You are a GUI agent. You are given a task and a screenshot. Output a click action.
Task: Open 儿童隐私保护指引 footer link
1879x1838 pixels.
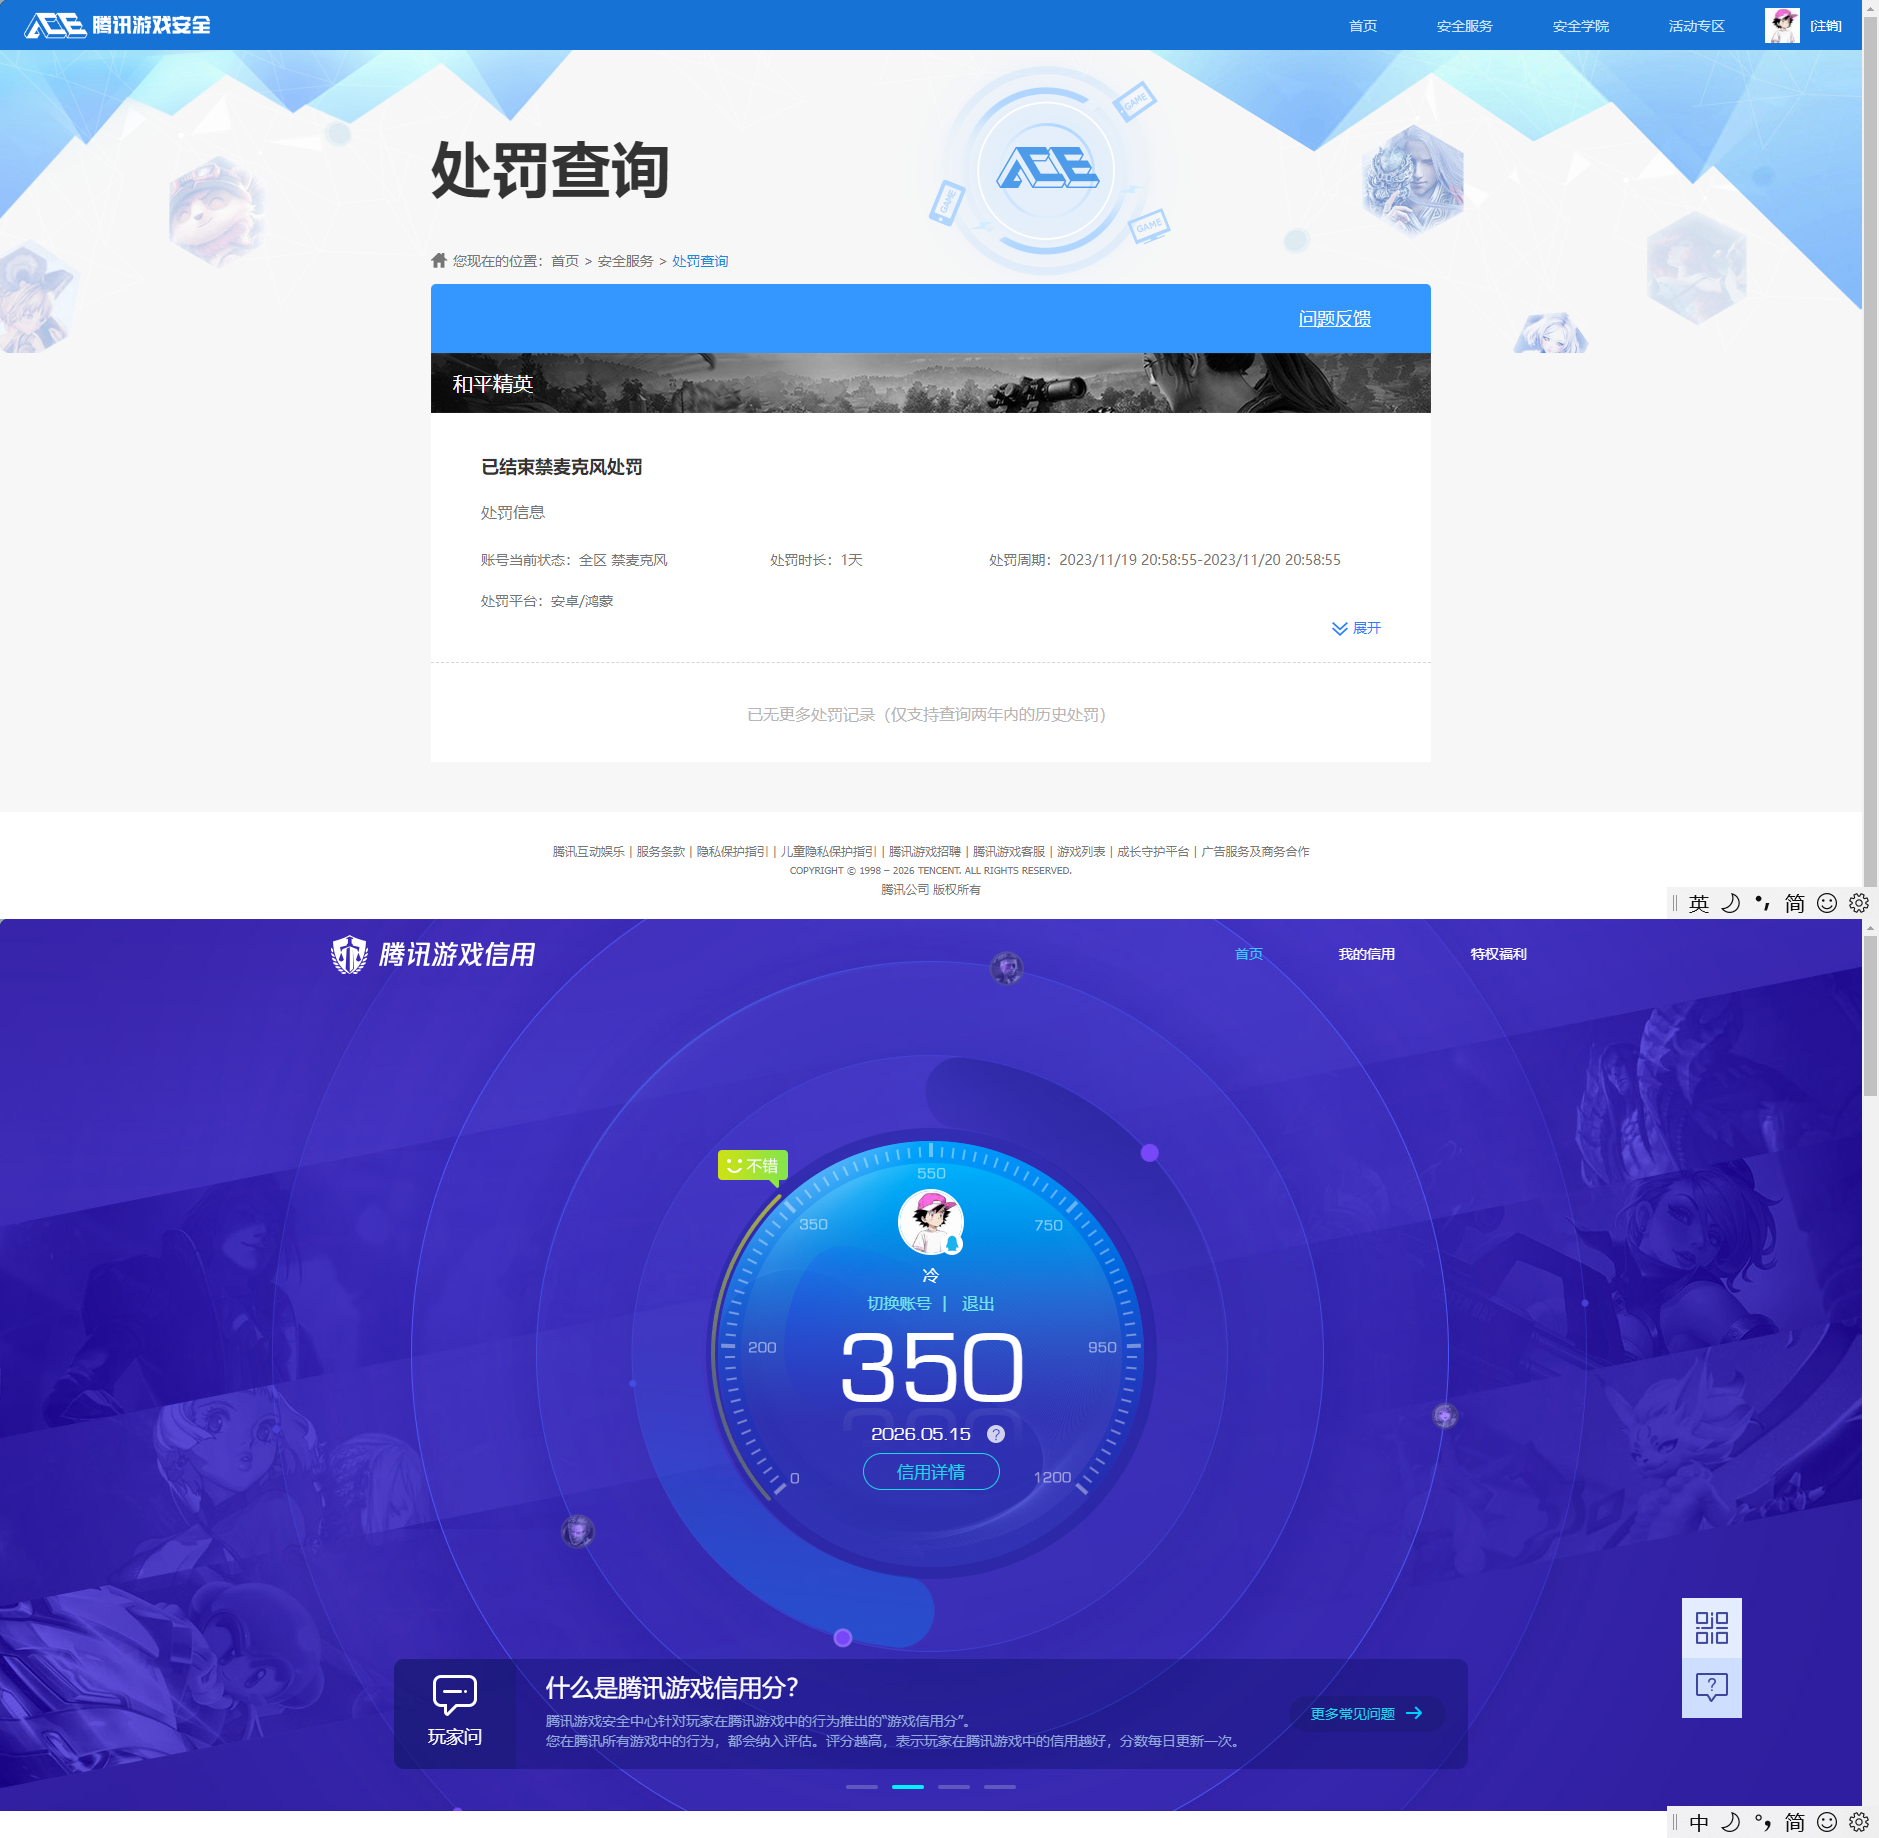[x=829, y=852]
